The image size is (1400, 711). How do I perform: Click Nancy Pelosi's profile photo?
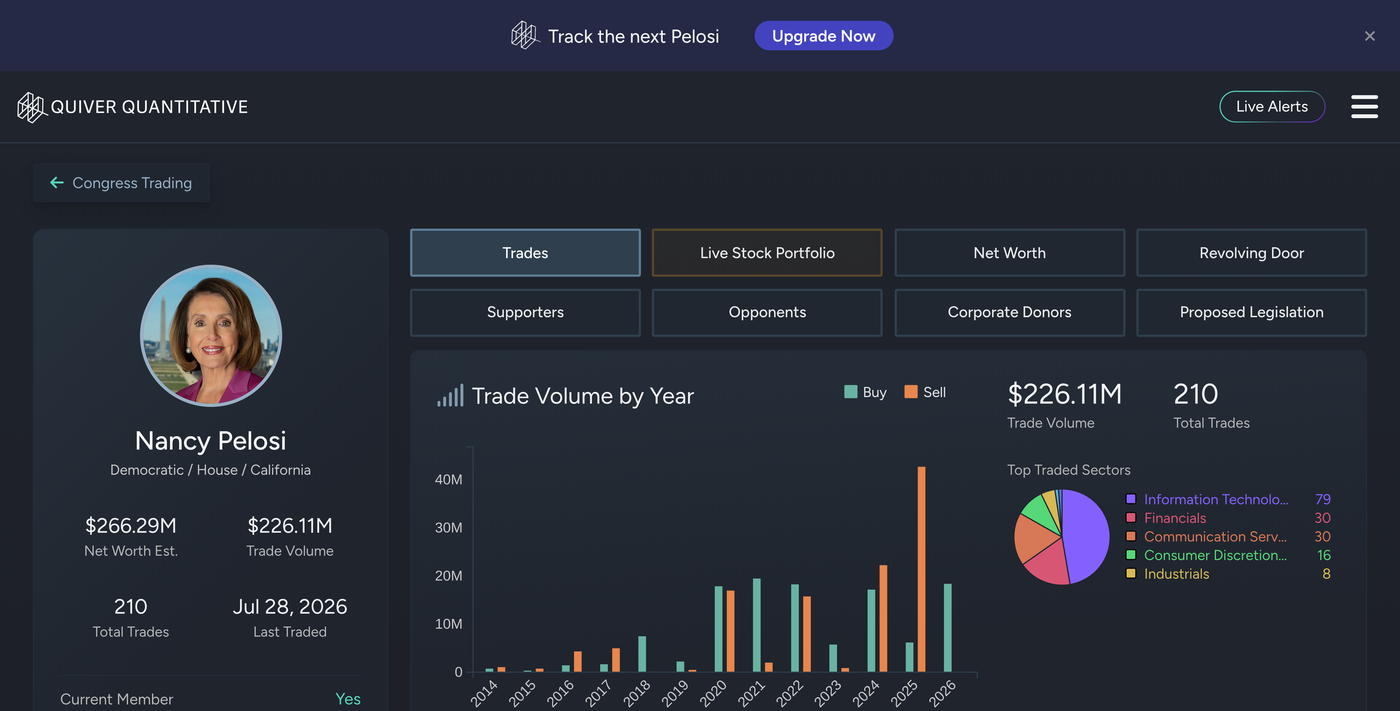pos(211,335)
